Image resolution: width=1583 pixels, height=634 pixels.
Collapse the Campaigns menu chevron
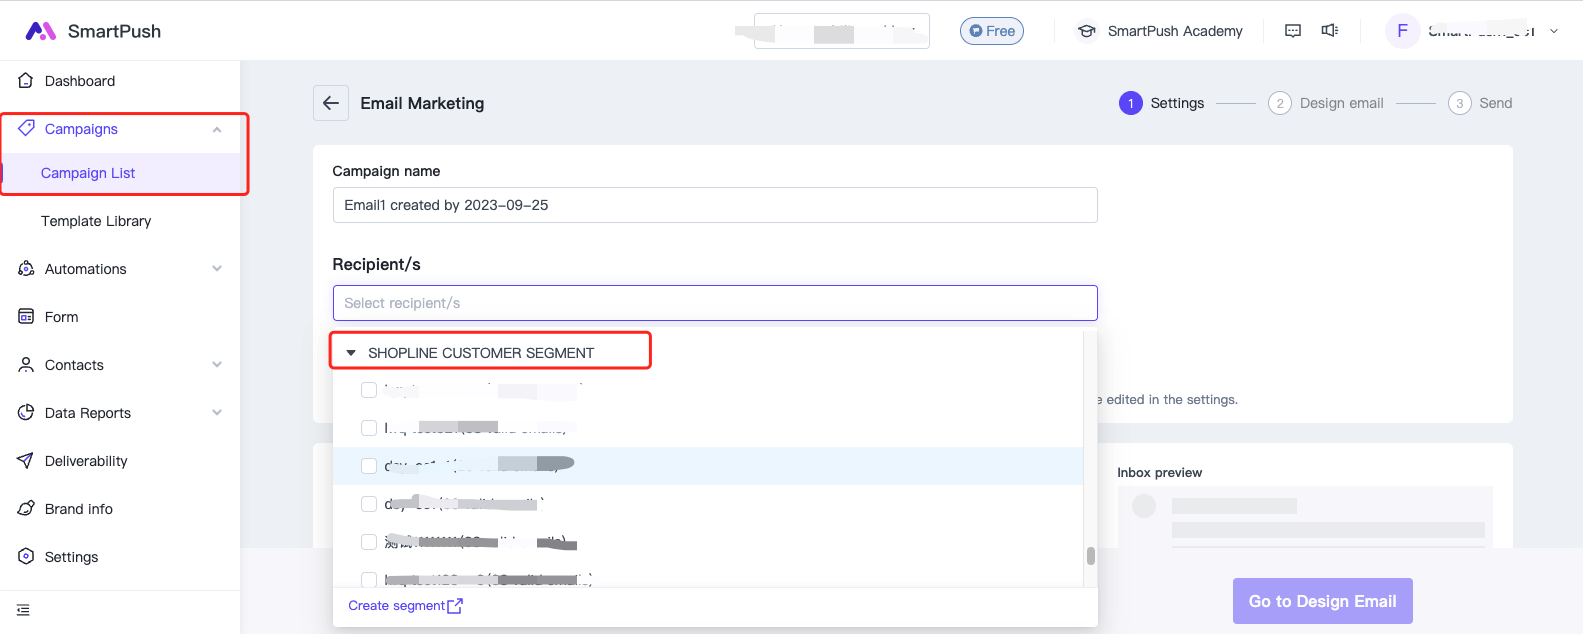point(217,129)
